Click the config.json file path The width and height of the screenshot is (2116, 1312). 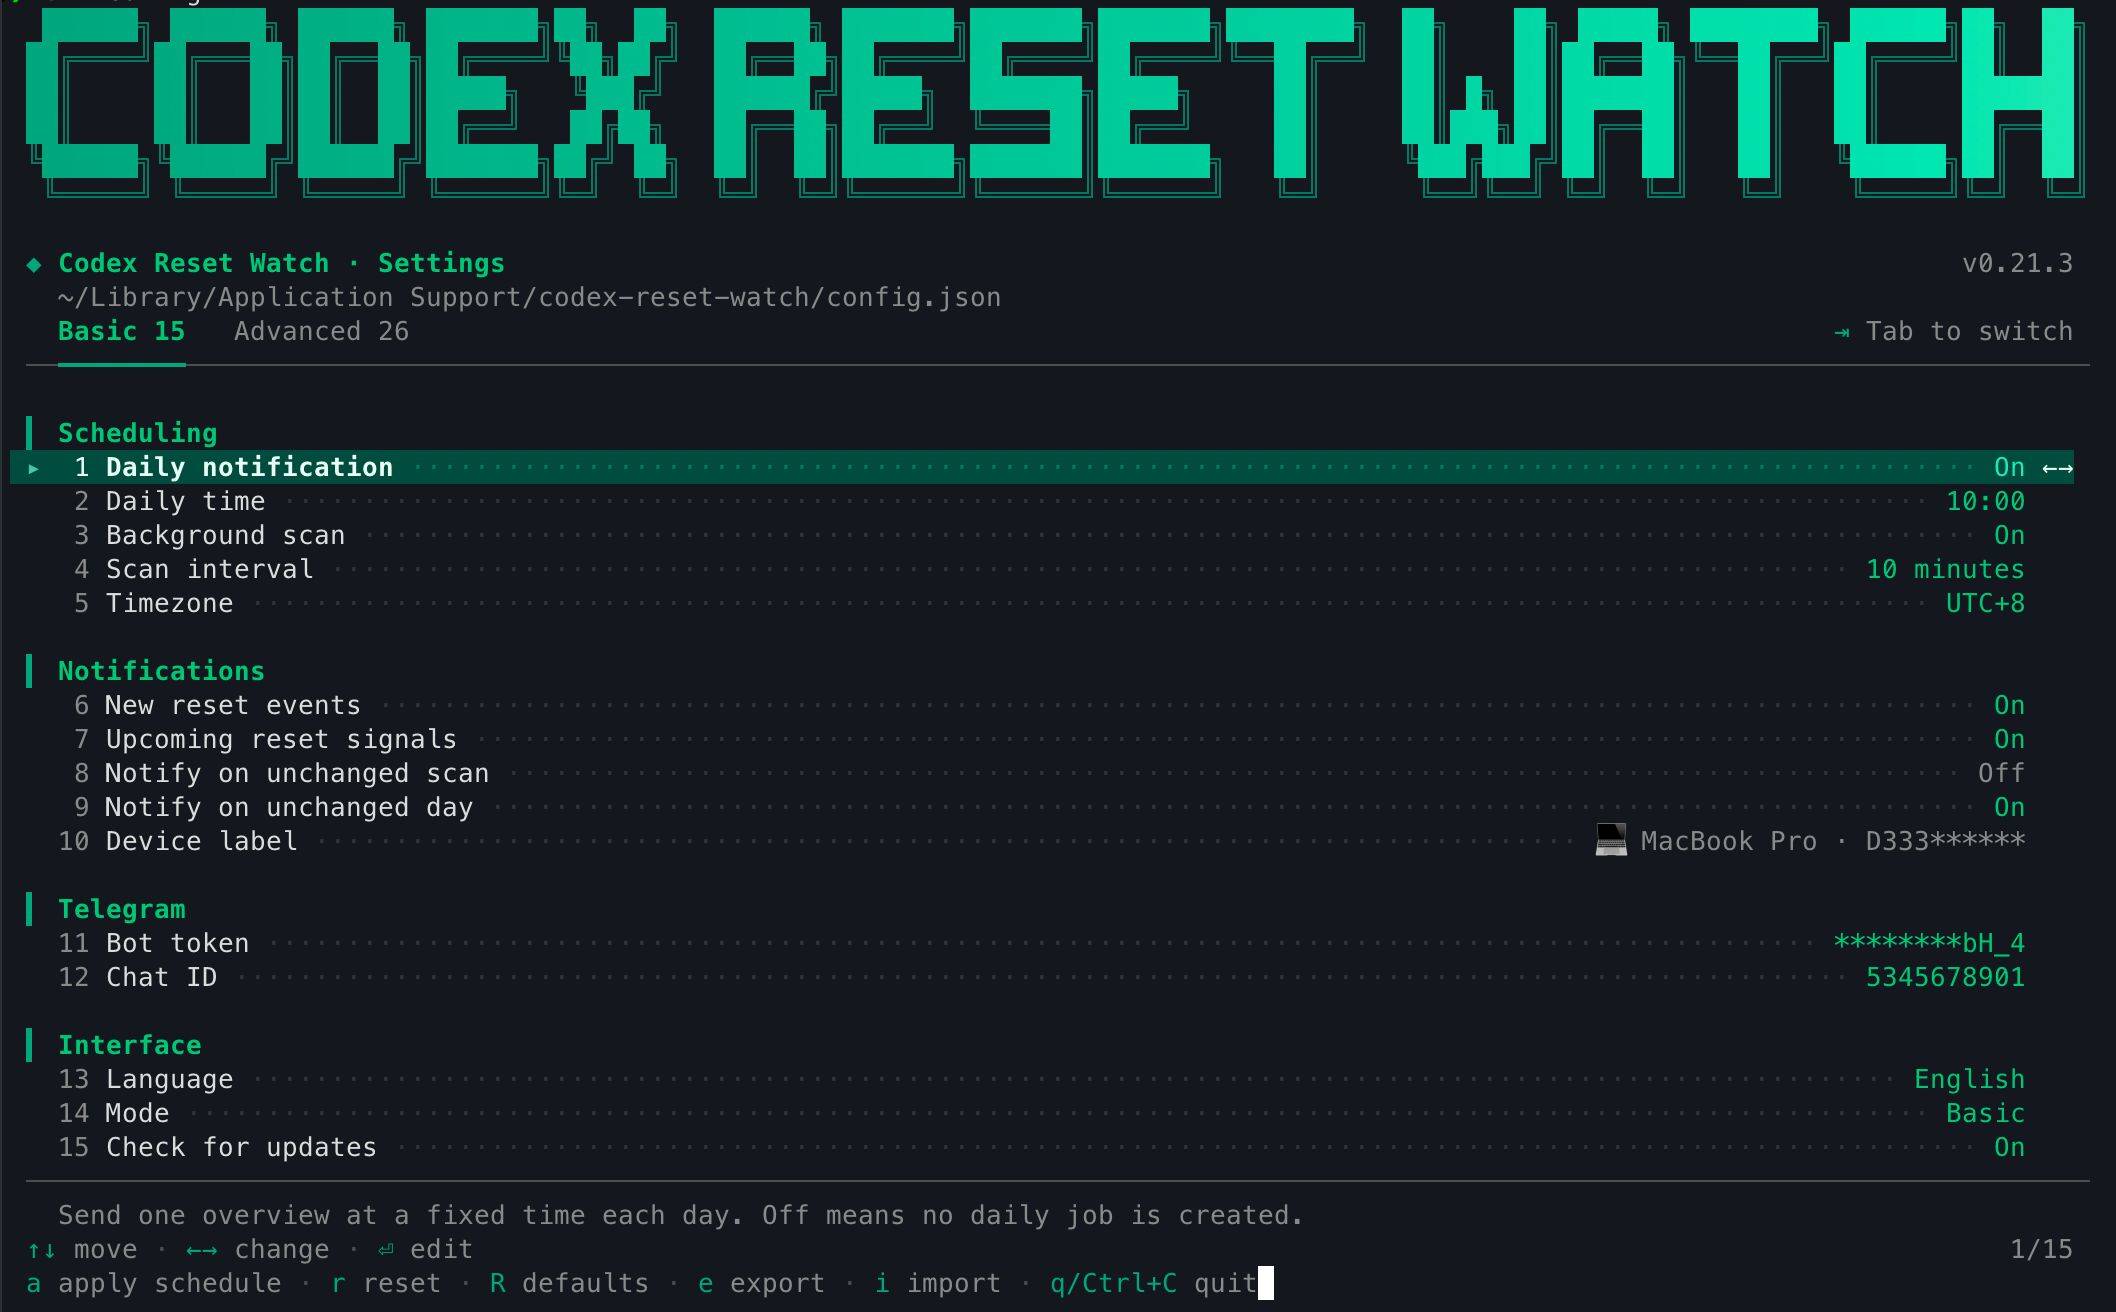(x=529, y=298)
